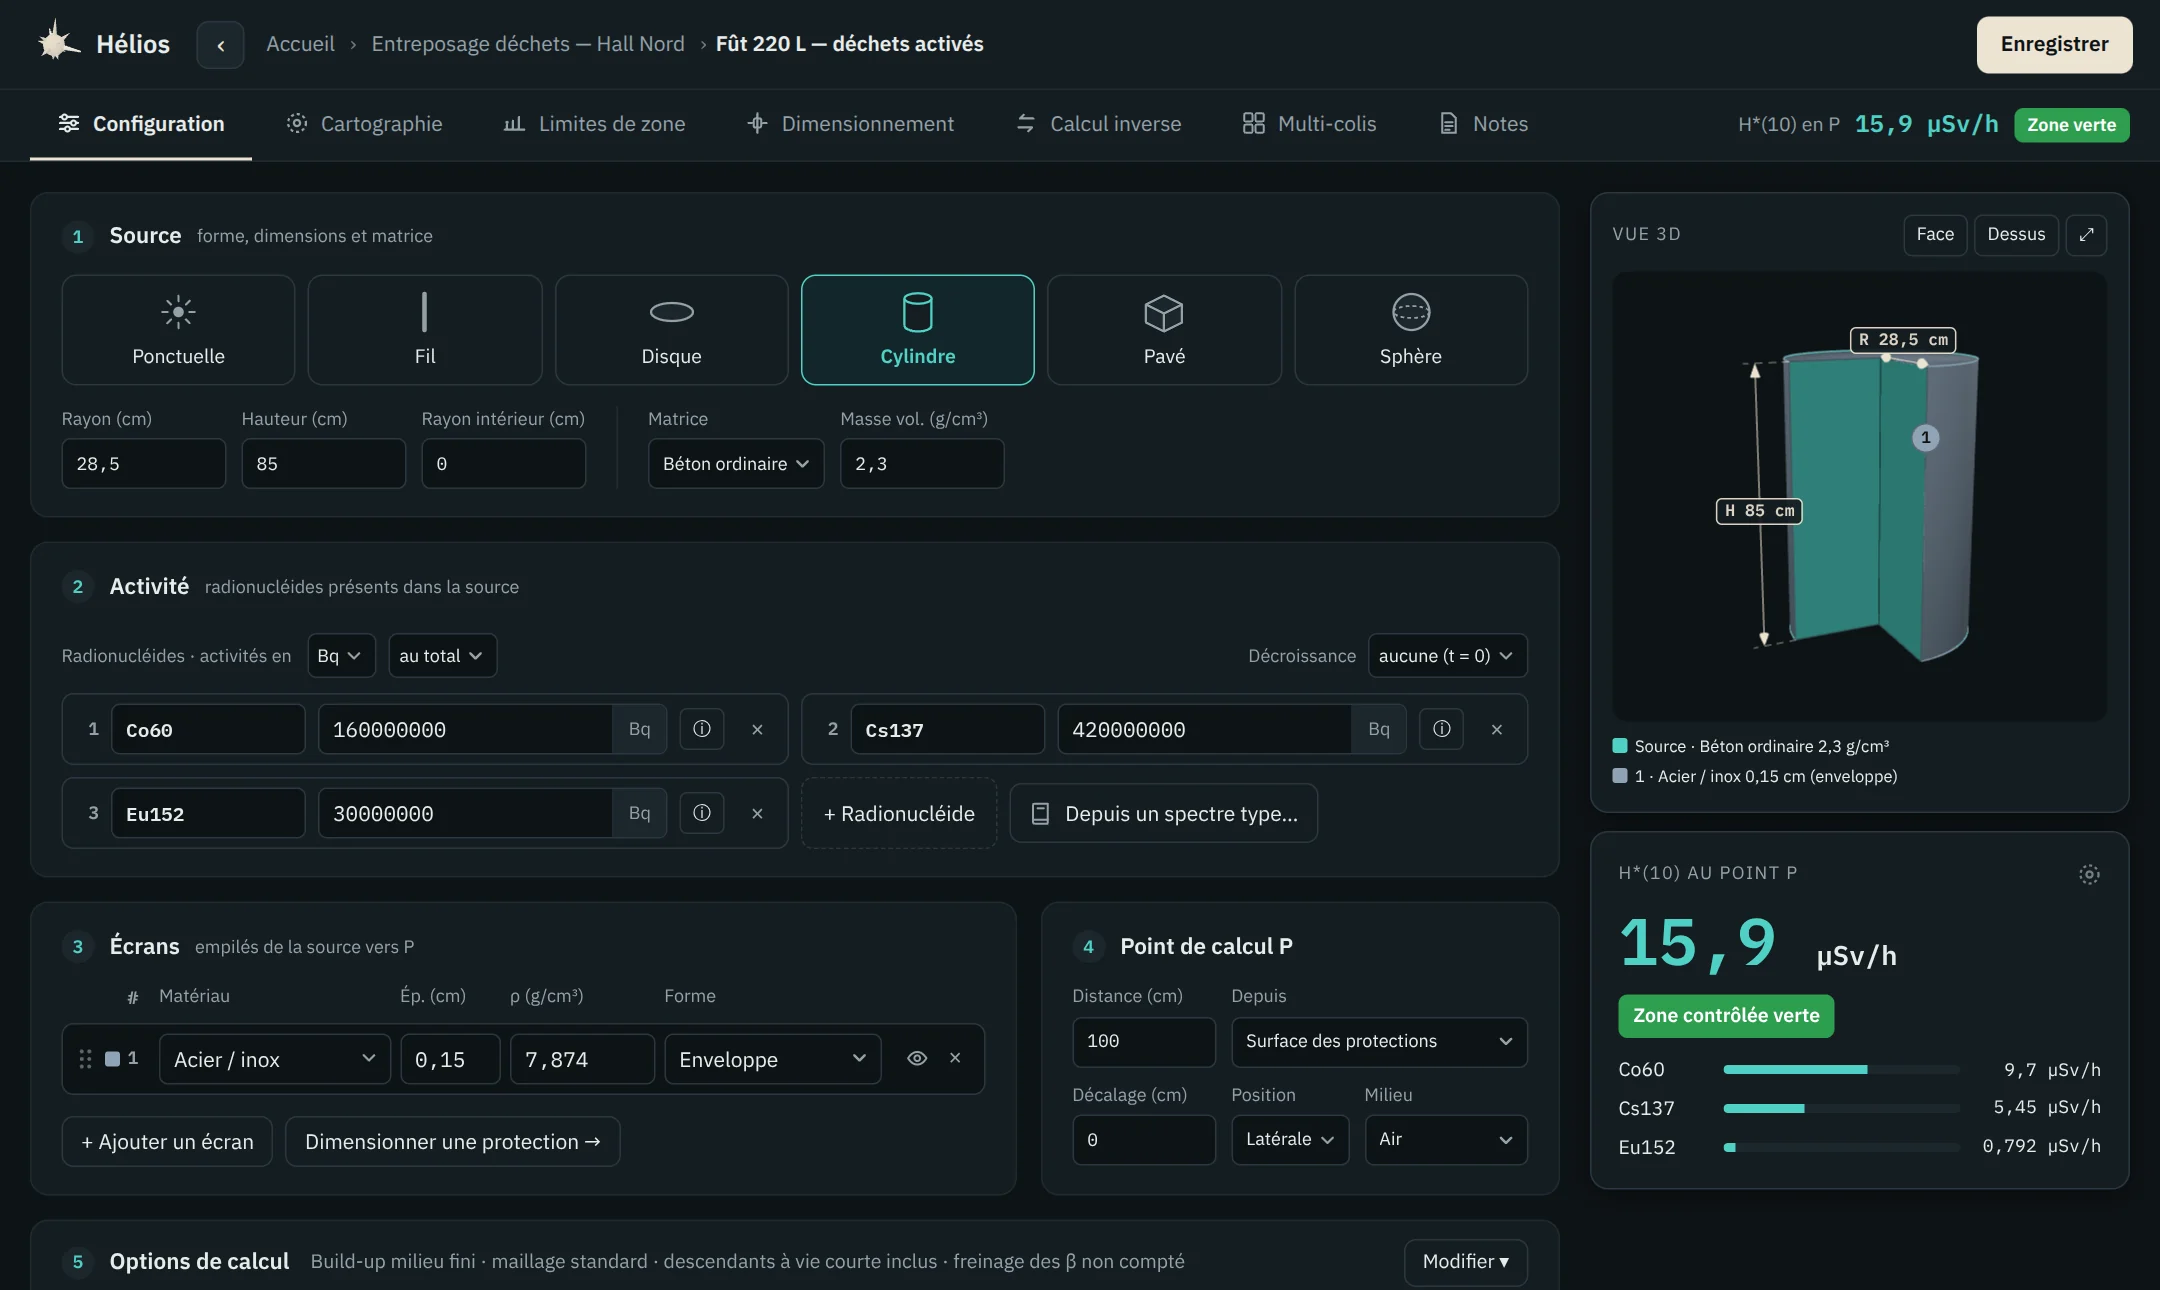Click the drag handle of screen 1

coord(85,1059)
